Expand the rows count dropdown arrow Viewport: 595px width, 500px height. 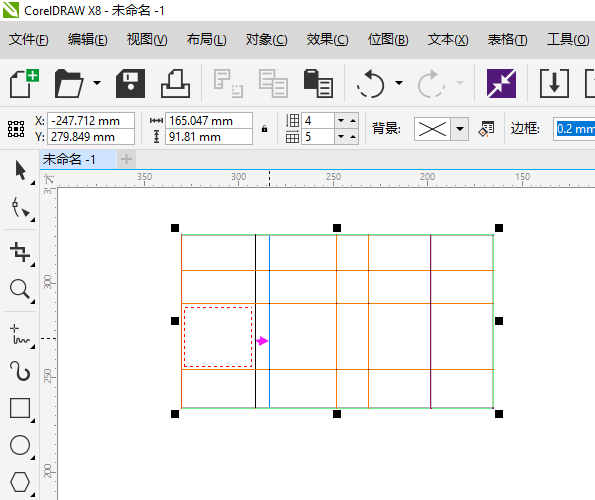point(341,121)
